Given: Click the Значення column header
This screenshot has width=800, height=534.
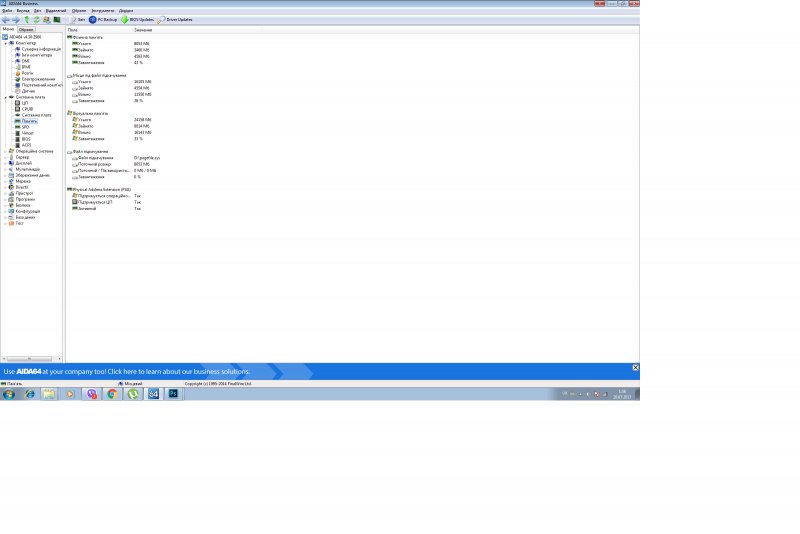Looking at the screenshot, I should (143, 30).
